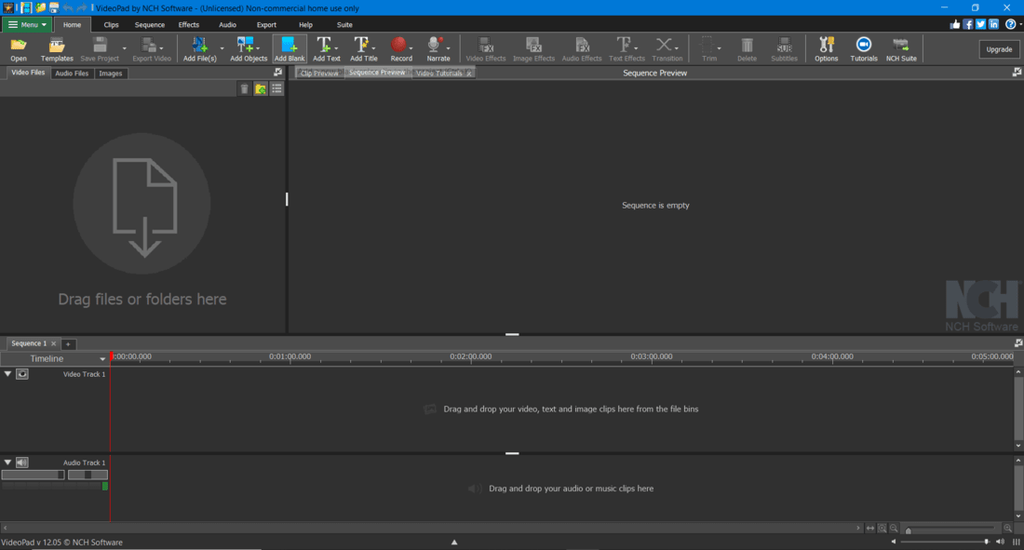
Task: Click the Upgrade button
Action: click(999, 50)
